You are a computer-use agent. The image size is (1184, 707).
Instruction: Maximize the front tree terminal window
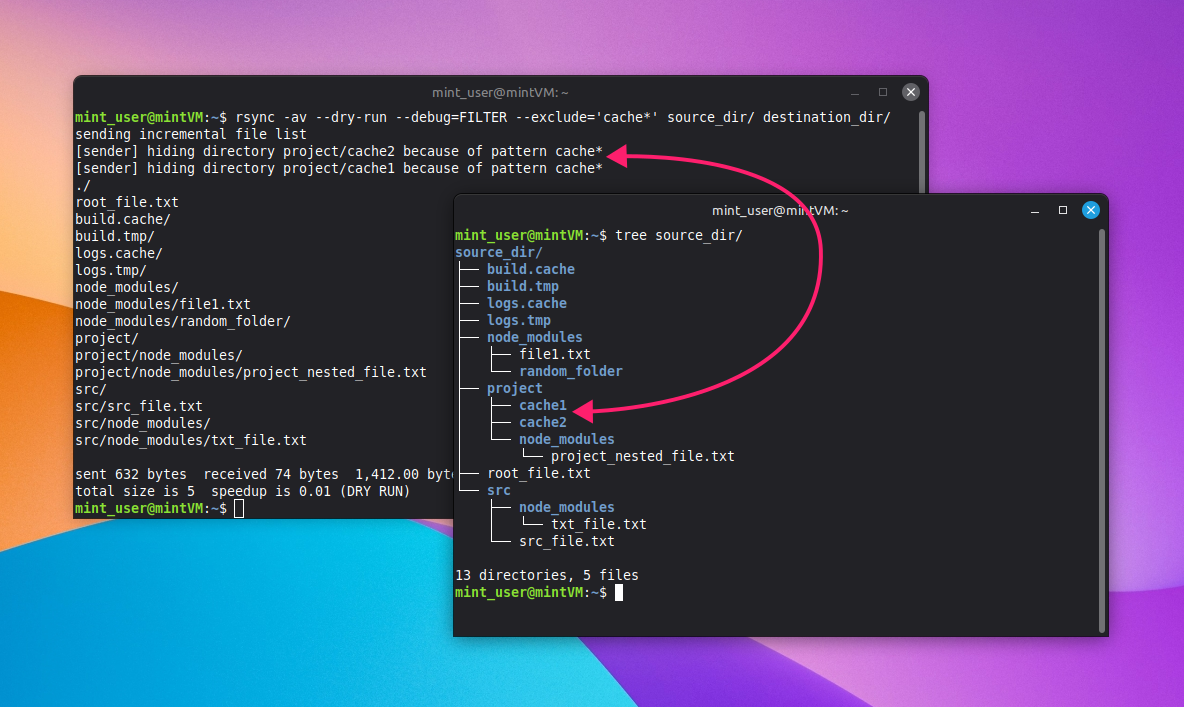[x=1062, y=210]
